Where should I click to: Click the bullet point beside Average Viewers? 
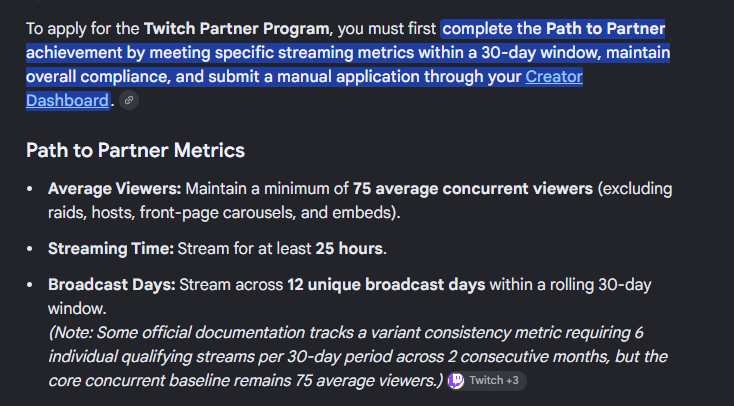[30, 189]
